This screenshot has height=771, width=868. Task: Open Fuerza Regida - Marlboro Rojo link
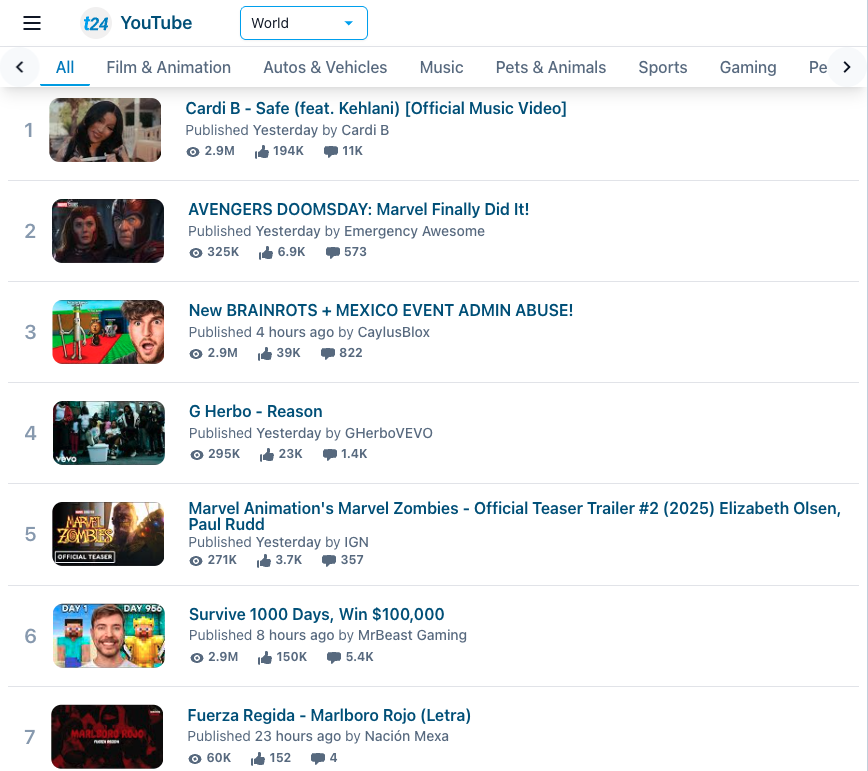(329, 715)
